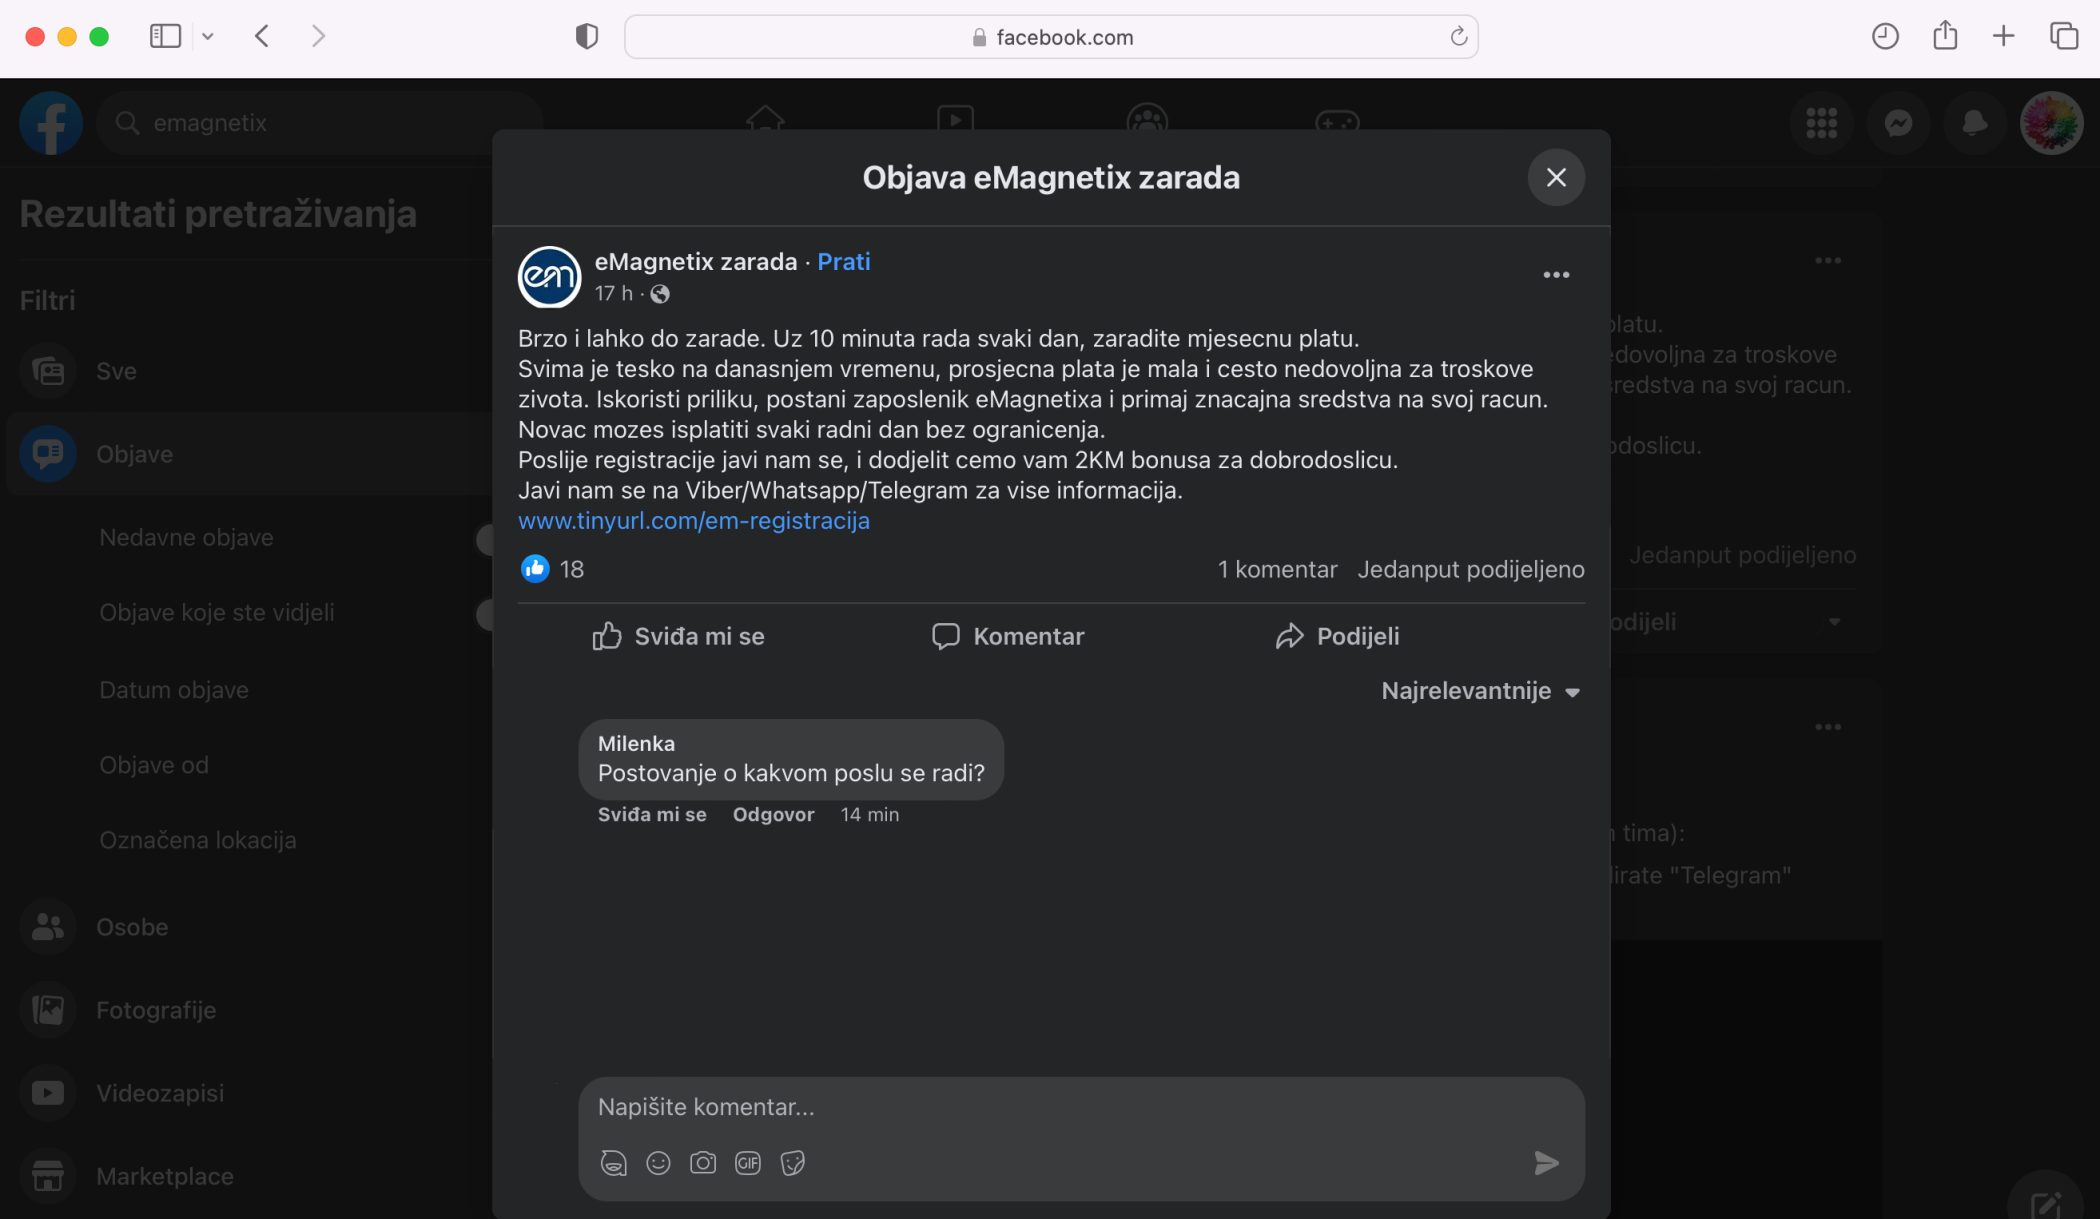Click the 17 h post timestamp
This screenshot has width=2100, height=1219.
pos(613,293)
